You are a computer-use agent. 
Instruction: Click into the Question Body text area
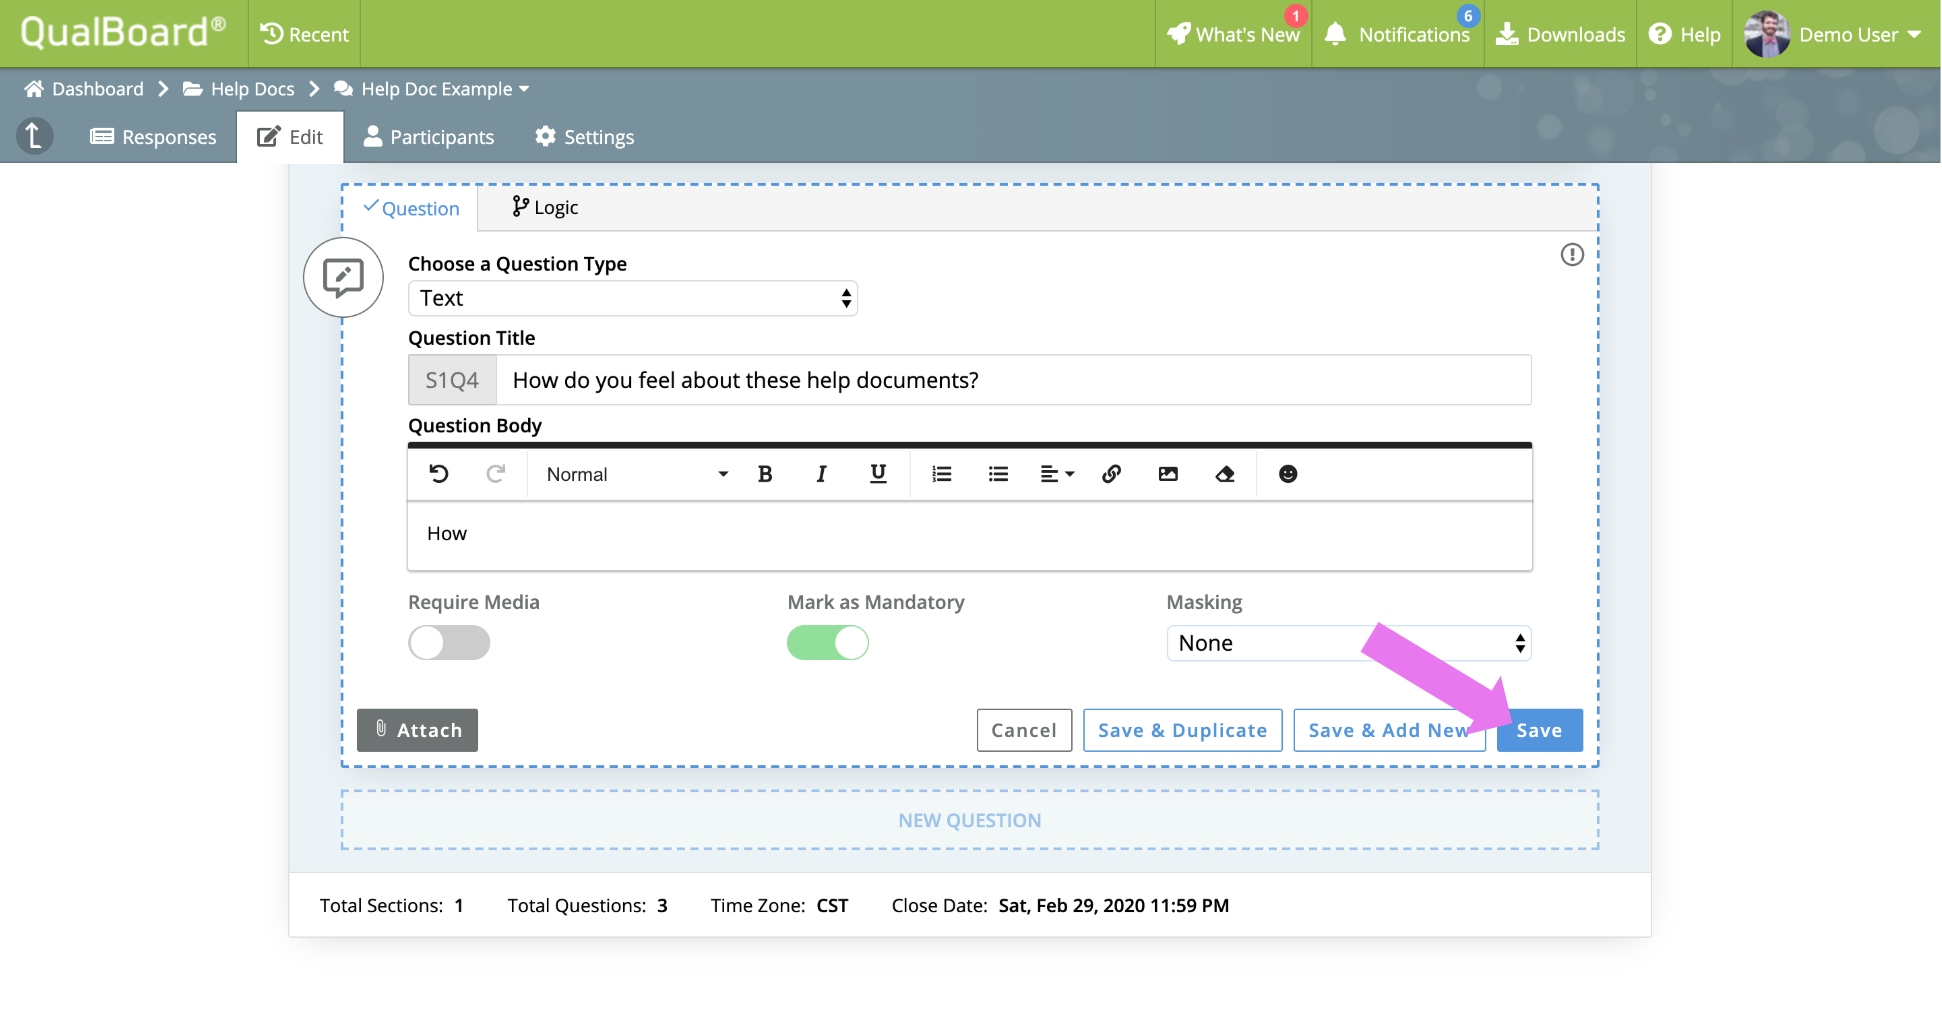pyautogui.click(x=970, y=536)
